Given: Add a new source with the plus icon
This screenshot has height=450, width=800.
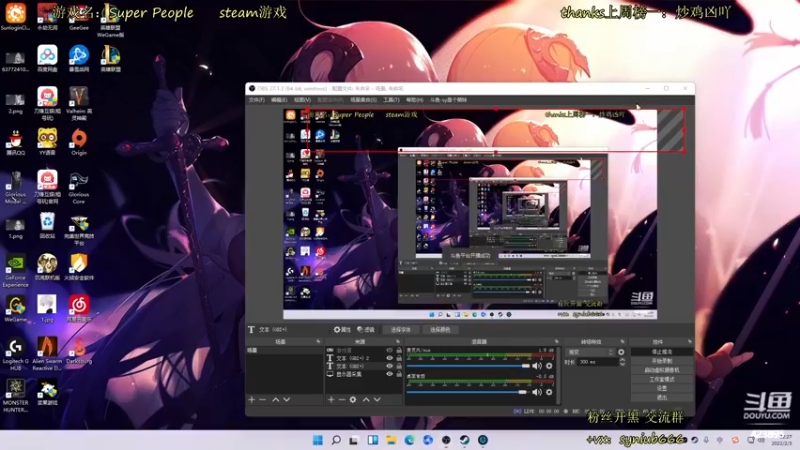Looking at the screenshot, I should coord(331,399).
